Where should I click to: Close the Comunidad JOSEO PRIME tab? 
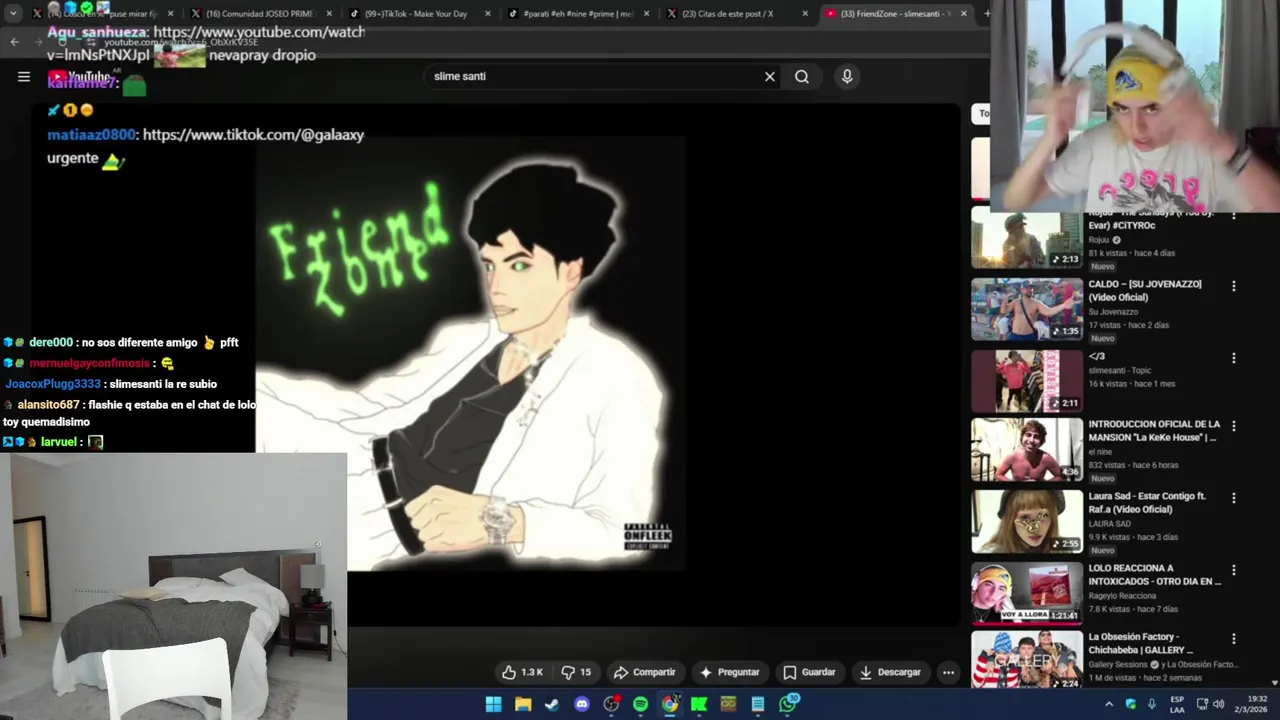tap(329, 14)
